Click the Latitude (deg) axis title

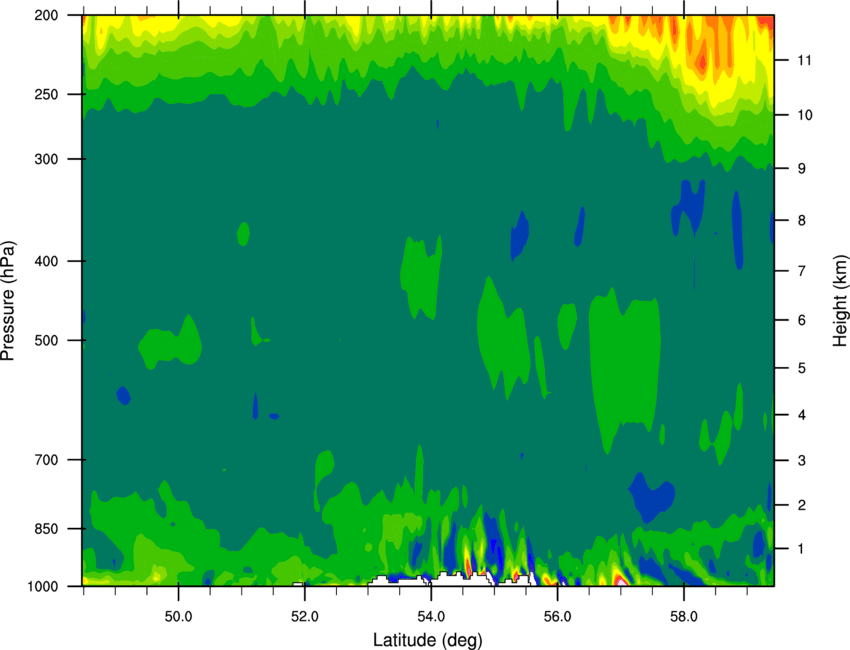click(428, 640)
